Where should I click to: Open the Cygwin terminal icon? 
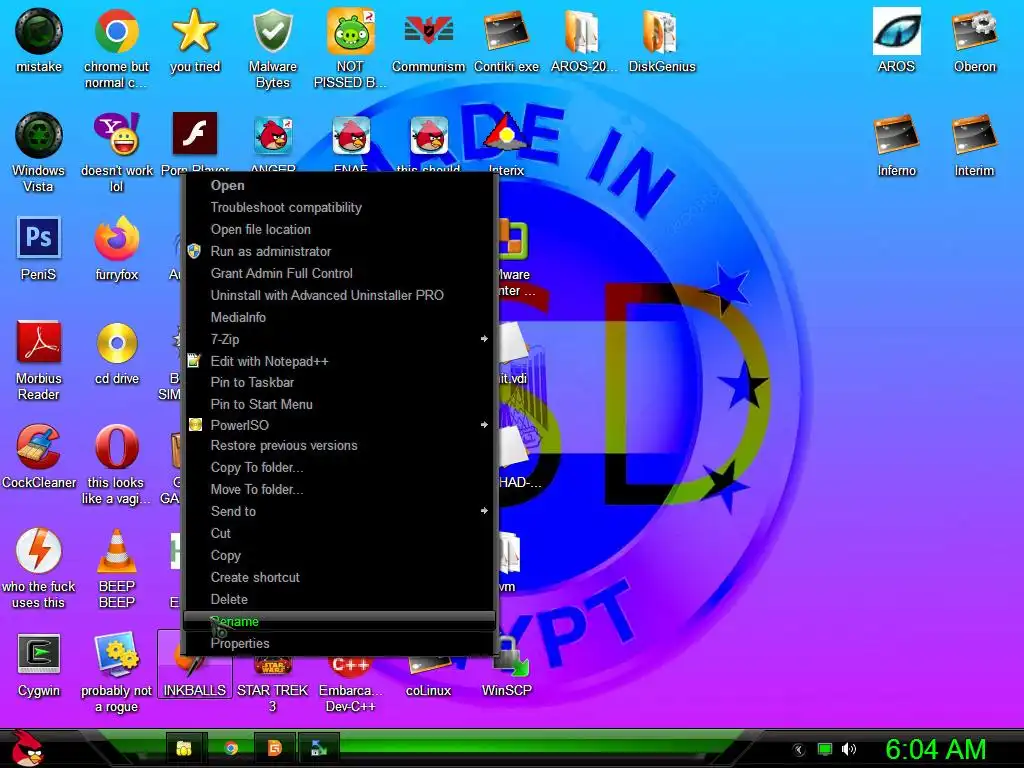pos(39,654)
